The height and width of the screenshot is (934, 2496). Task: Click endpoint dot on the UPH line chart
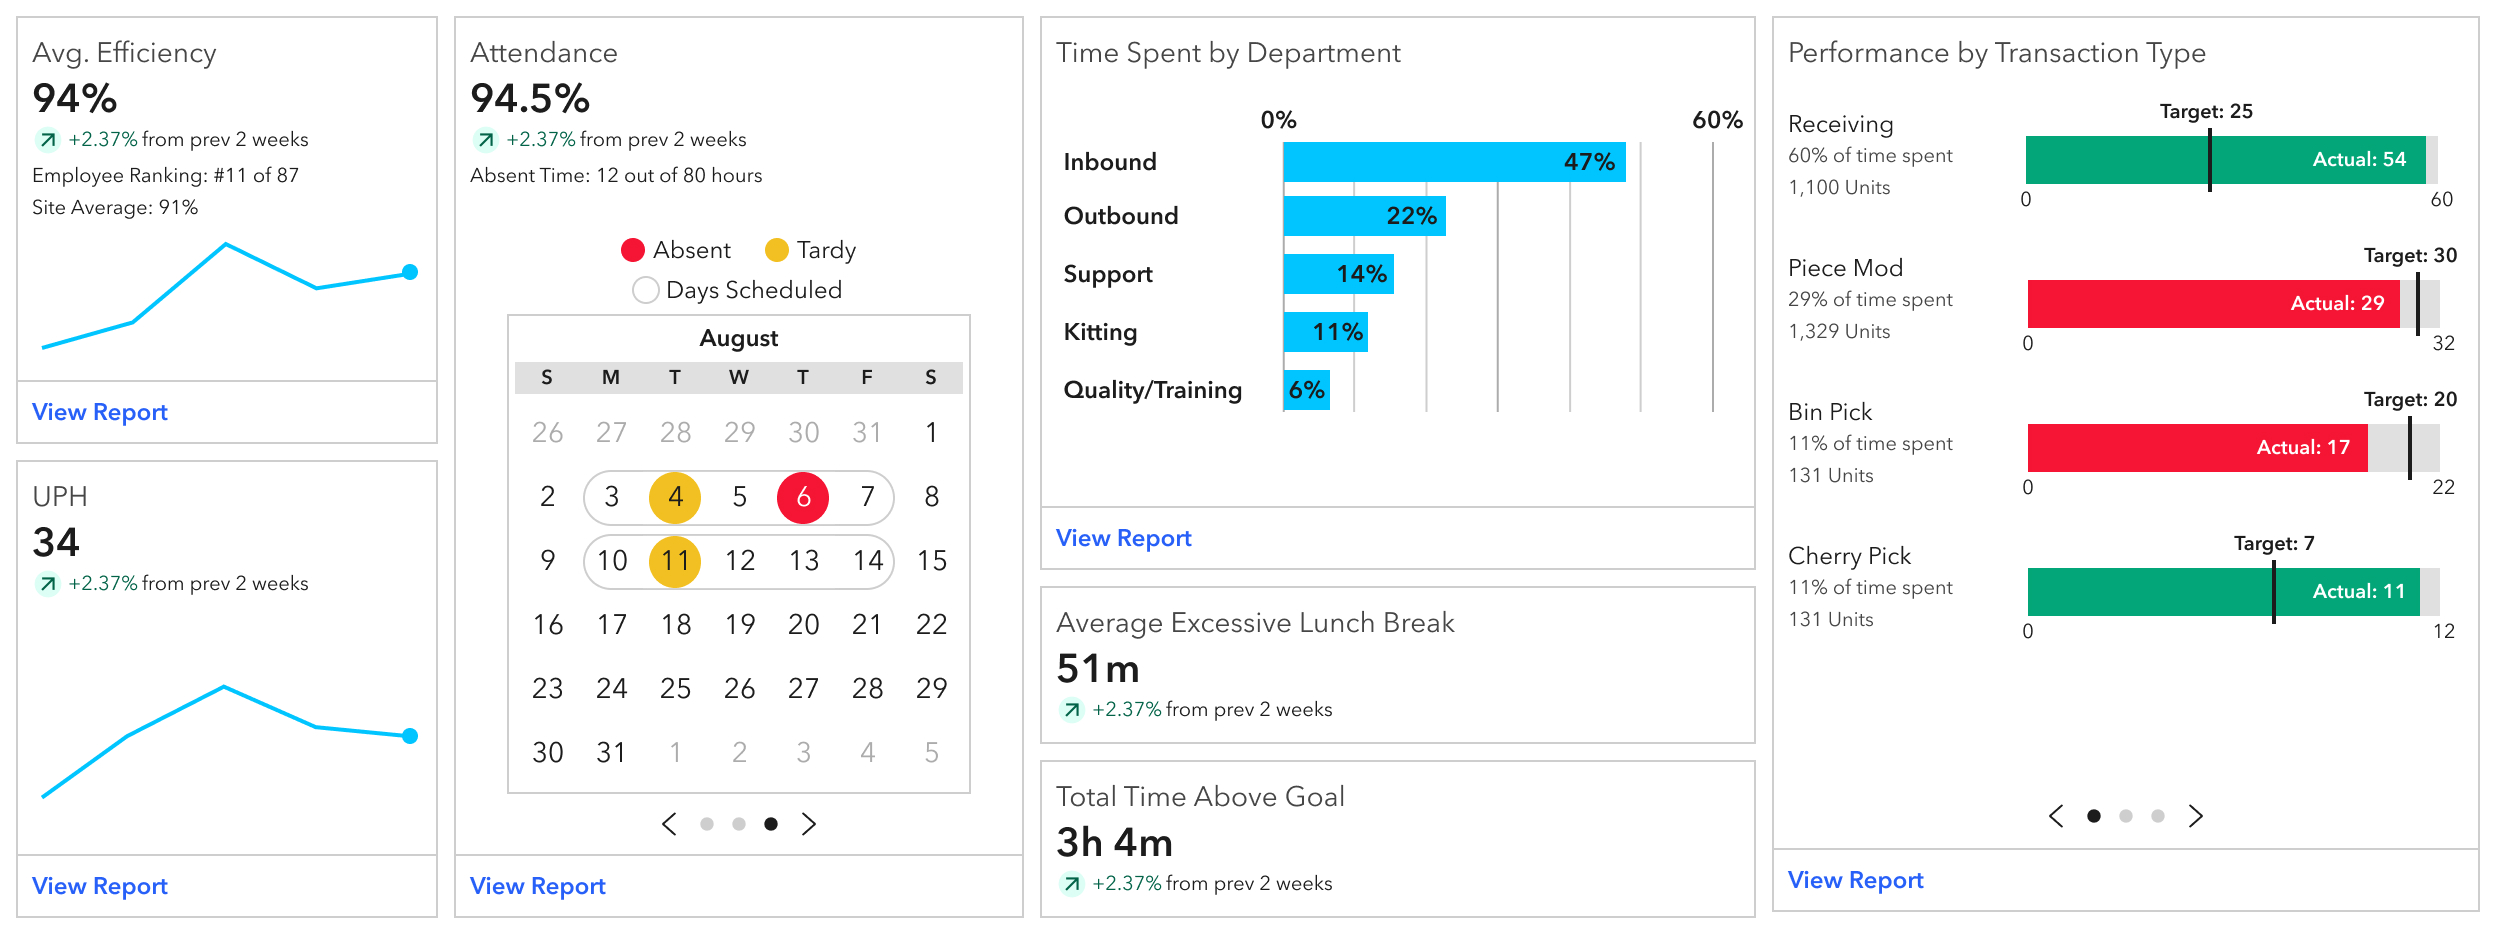(410, 736)
